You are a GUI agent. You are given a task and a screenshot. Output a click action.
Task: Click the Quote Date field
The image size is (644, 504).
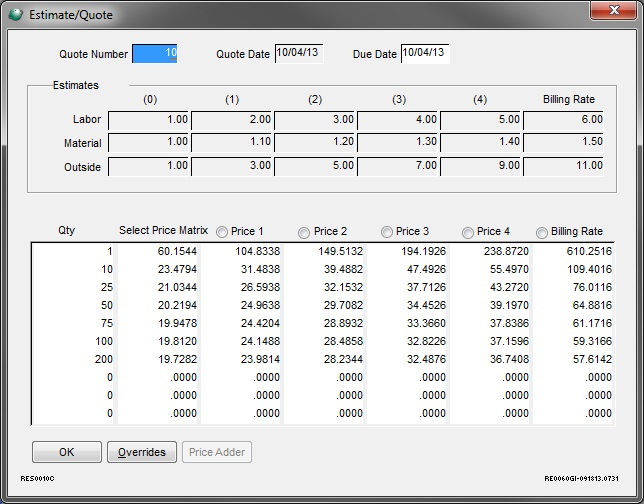pyautogui.click(x=299, y=53)
